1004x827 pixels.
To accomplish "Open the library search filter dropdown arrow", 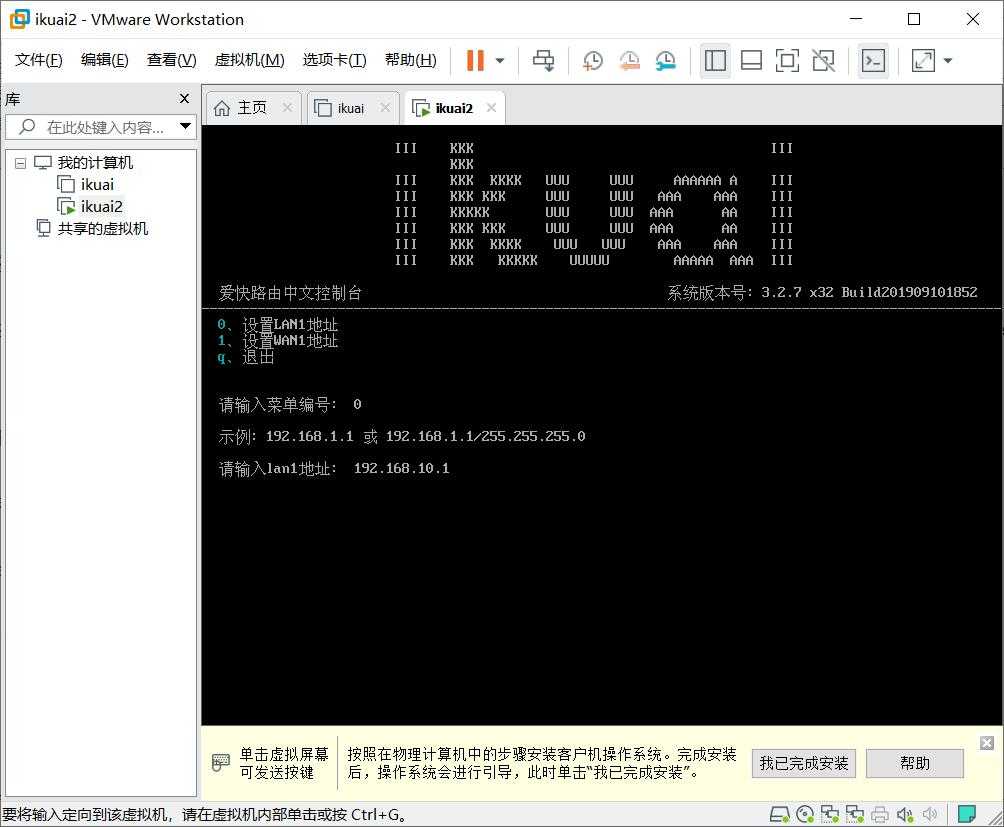I will coord(185,126).
